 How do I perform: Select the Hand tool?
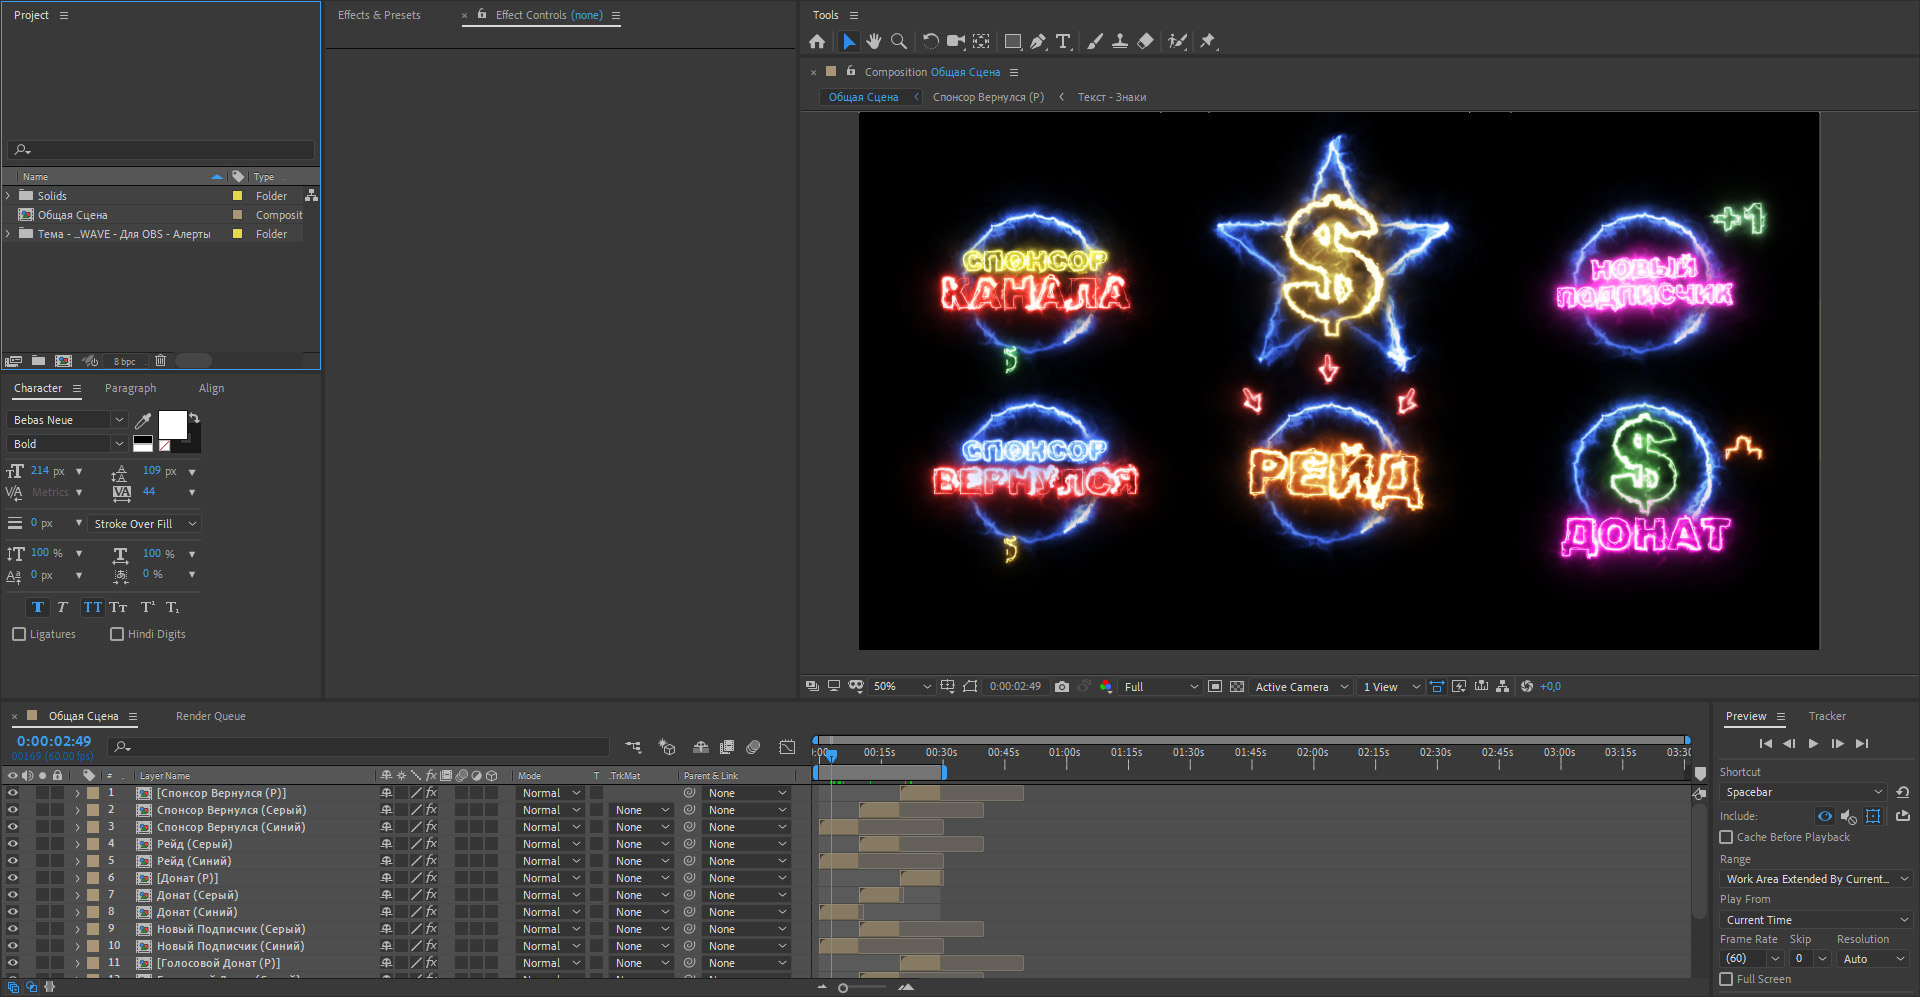click(874, 41)
